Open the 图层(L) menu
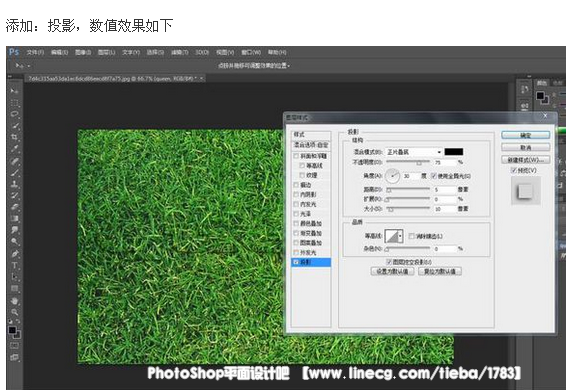Viewport: 571px width, 390px height. click(106, 52)
